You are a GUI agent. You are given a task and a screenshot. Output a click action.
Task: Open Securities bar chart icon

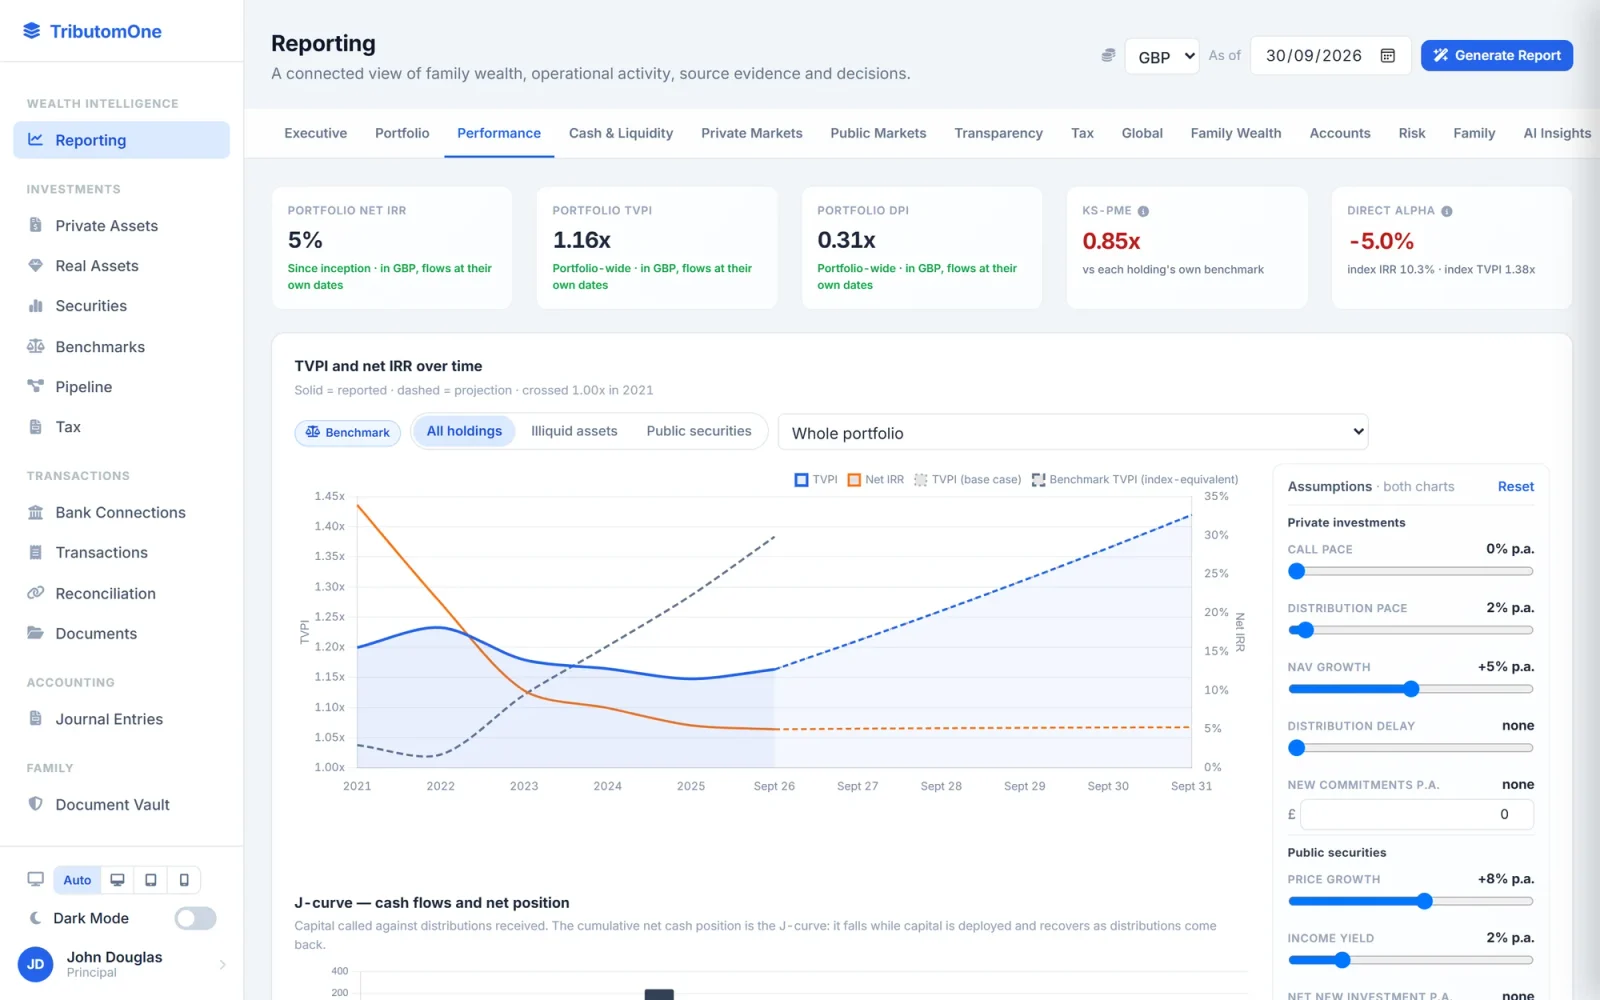click(x=36, y=305)
